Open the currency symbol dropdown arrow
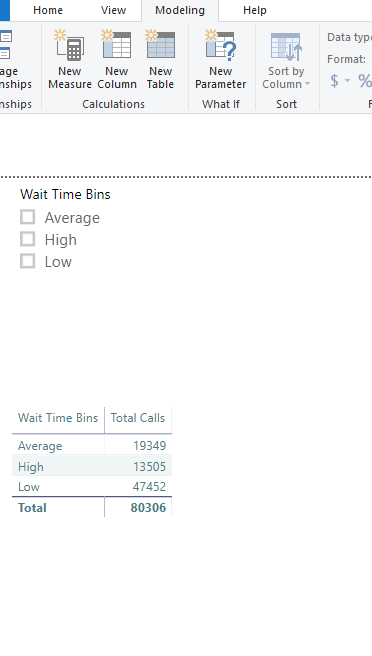Image resolution: width=372 pixels, height=656 pixels. [347, 80]
